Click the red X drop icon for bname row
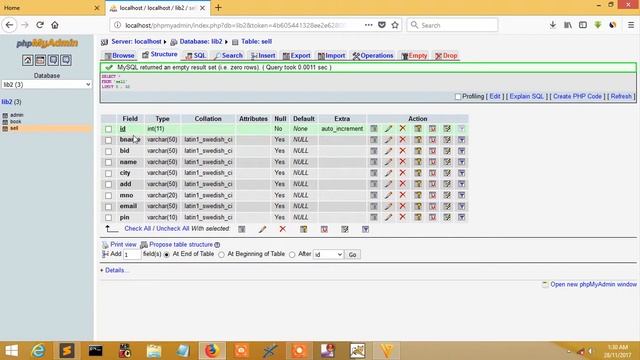Screen dimensions: 640x360 (403, 140)
